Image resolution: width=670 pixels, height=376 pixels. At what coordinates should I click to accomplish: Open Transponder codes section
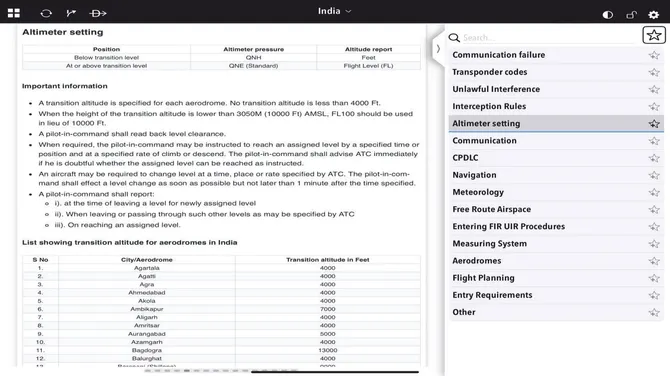coord(556,72)
